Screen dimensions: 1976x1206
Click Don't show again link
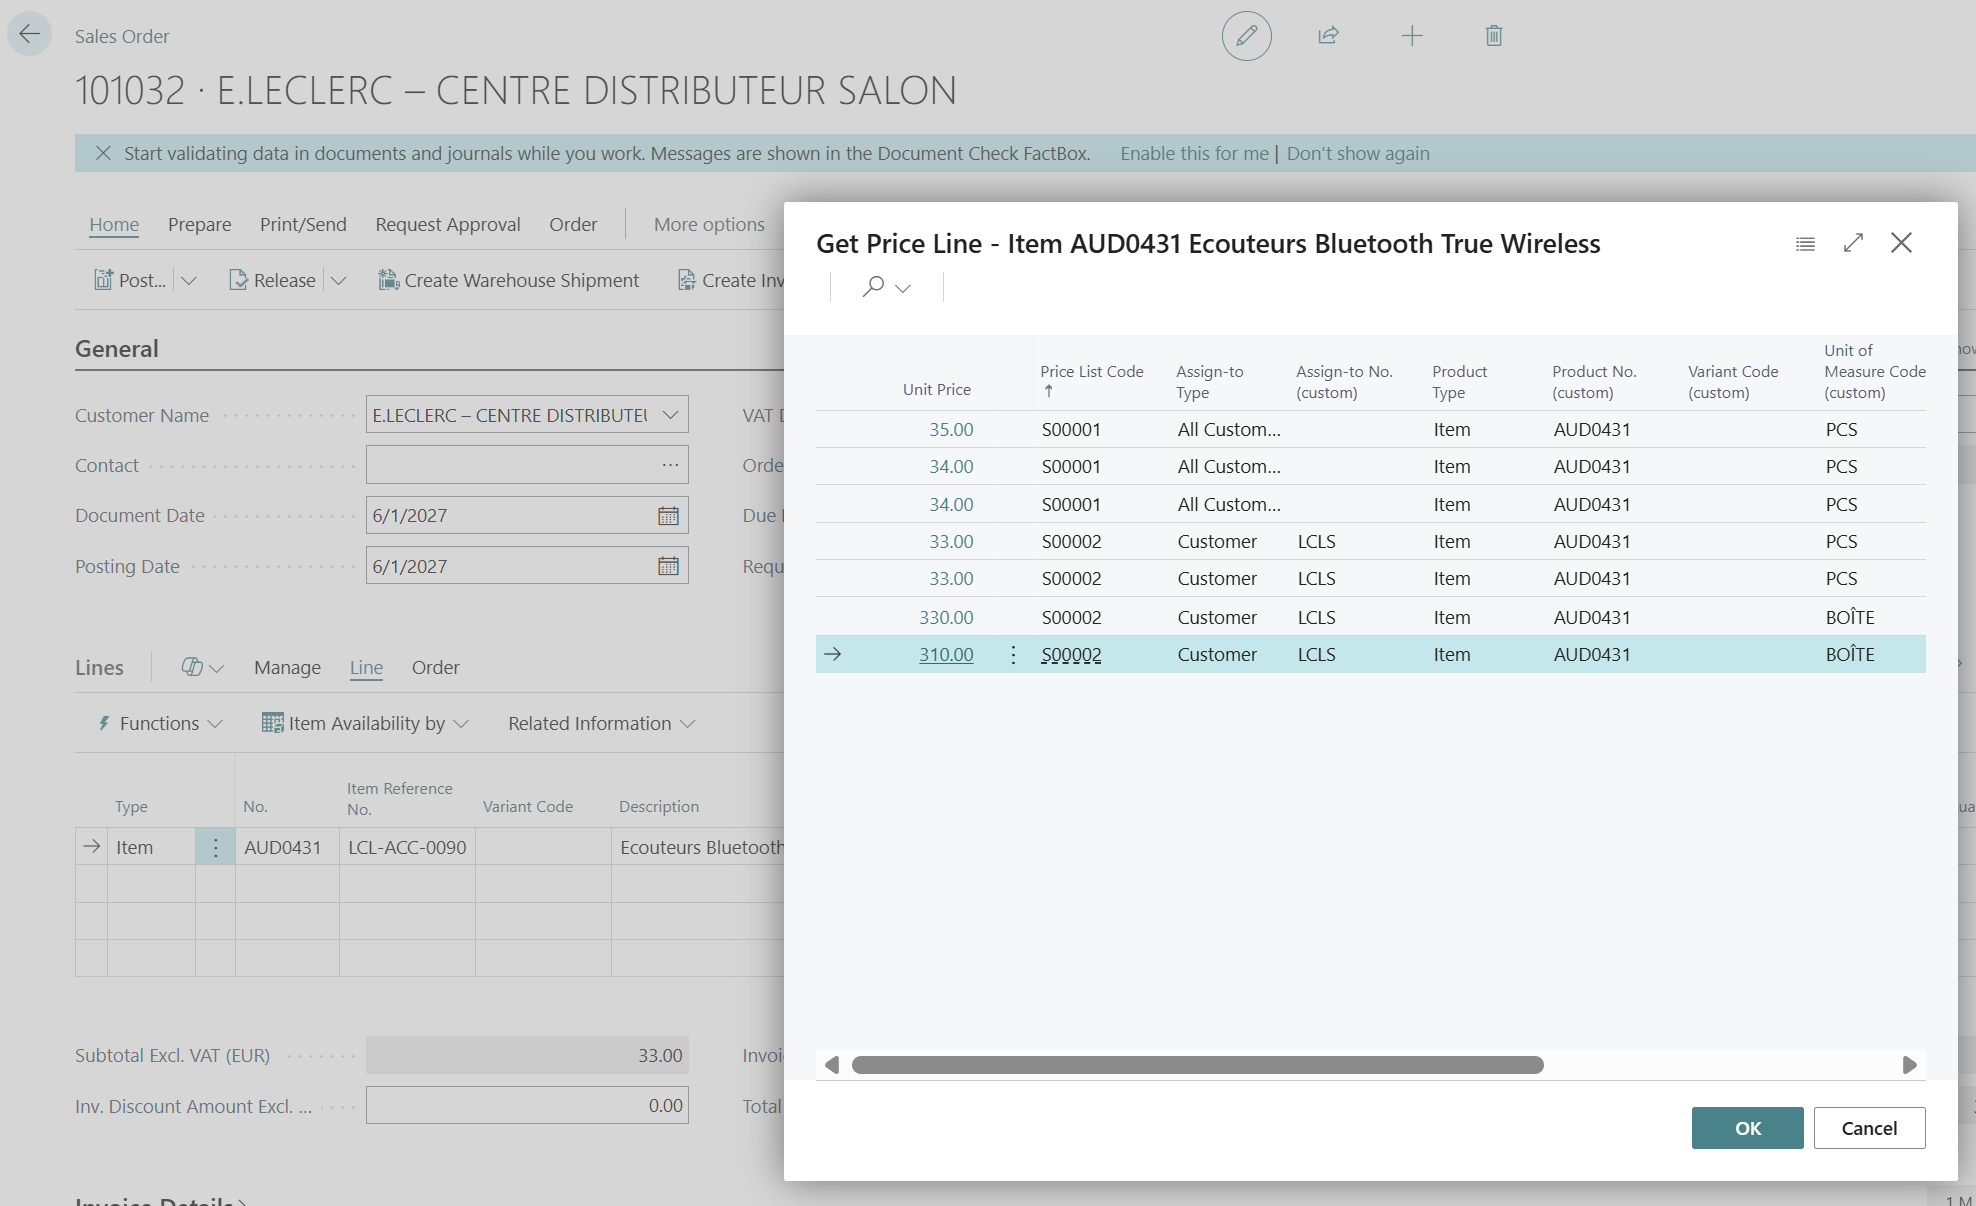(1358, 153)
